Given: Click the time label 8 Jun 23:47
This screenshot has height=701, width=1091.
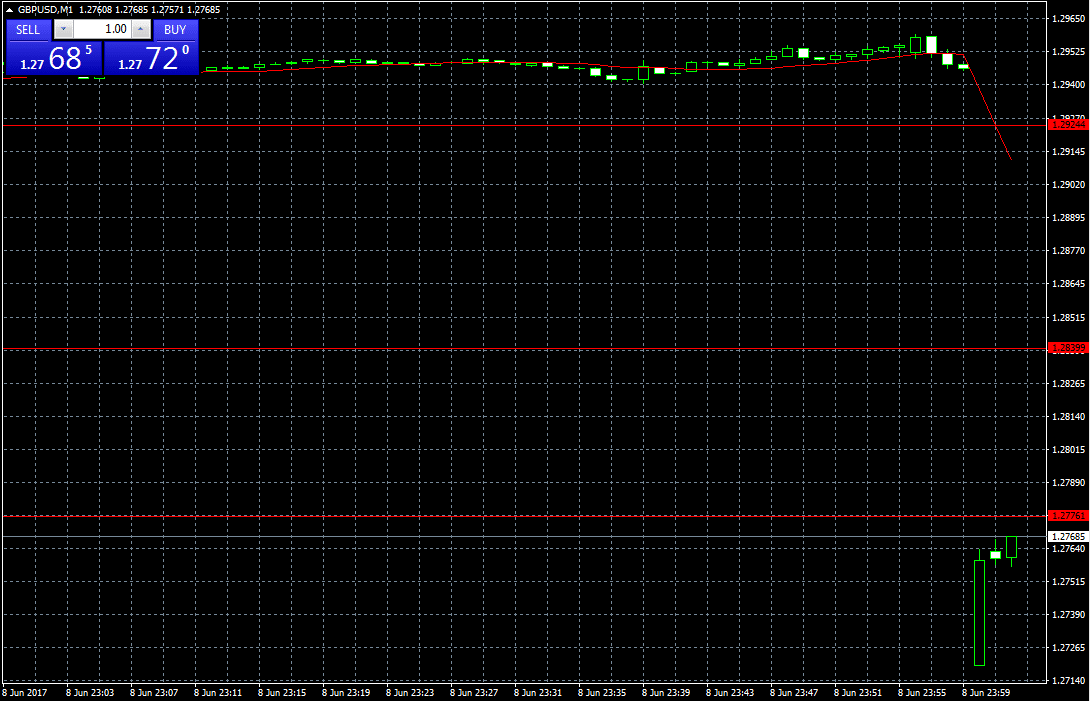Looking at the screenshot, I should click(794, 693).
